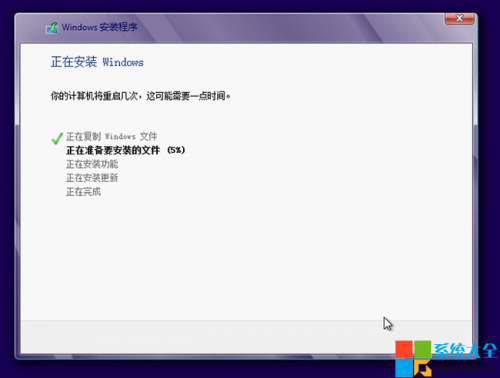Image resolution: width=500 pixels, height=378 pixels.
Task: Click the yellow square of the watermark logo
Action: pos(423,369)
